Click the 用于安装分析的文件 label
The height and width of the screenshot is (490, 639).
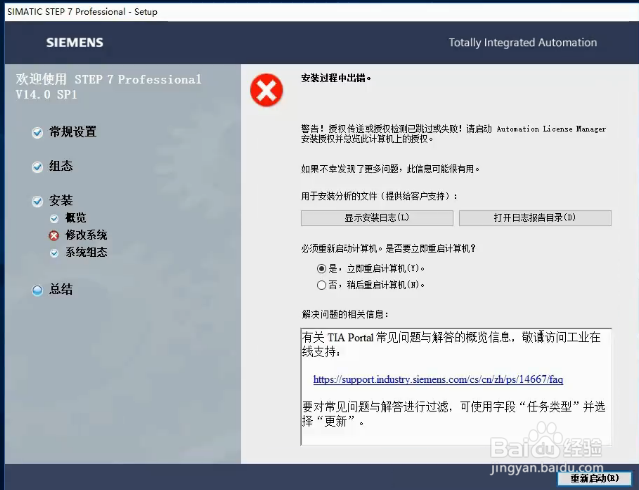[379, 196]
